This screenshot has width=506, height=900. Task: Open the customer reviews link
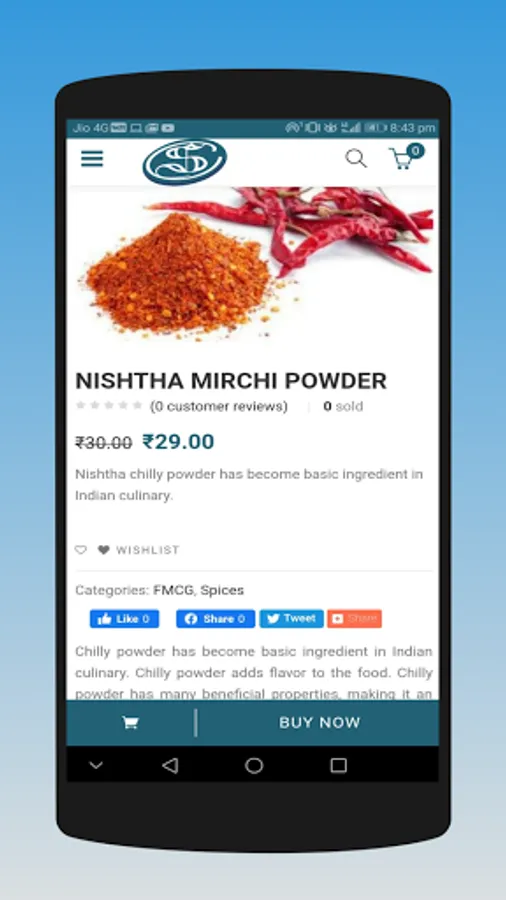(219, 406)
